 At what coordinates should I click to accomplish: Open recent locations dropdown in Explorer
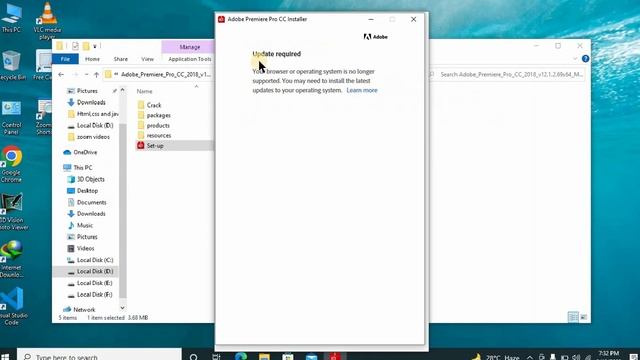point(86,75)
